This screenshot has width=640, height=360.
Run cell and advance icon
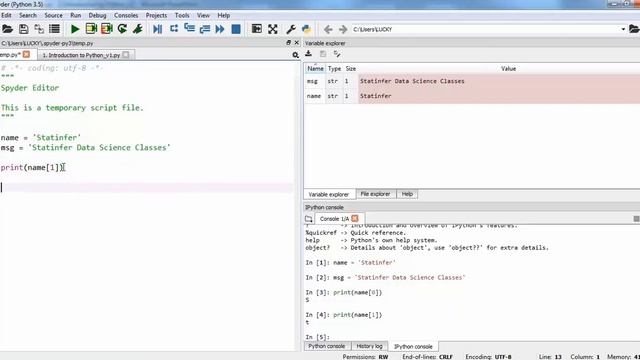(107, 29)
